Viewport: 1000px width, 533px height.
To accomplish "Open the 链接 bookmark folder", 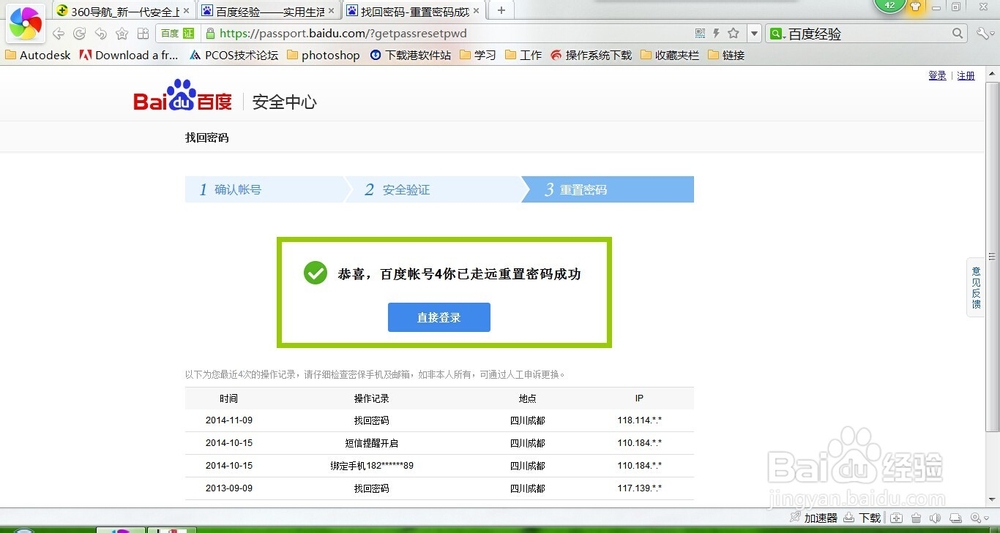I will [726, 55].
